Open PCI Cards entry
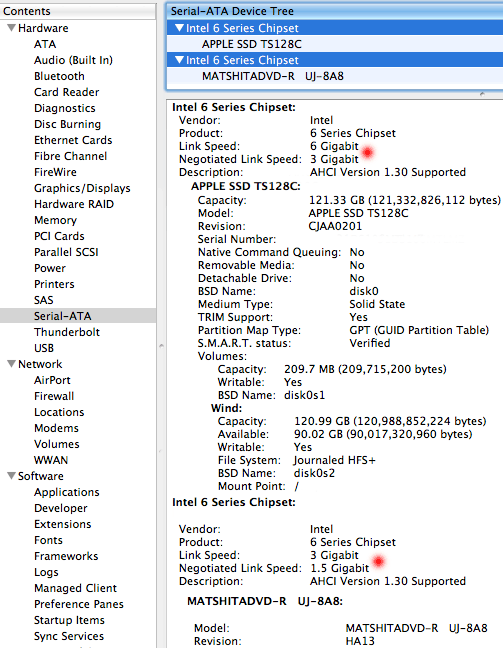Viewport: 503px width, 648px height. click(x=59, y=236)
